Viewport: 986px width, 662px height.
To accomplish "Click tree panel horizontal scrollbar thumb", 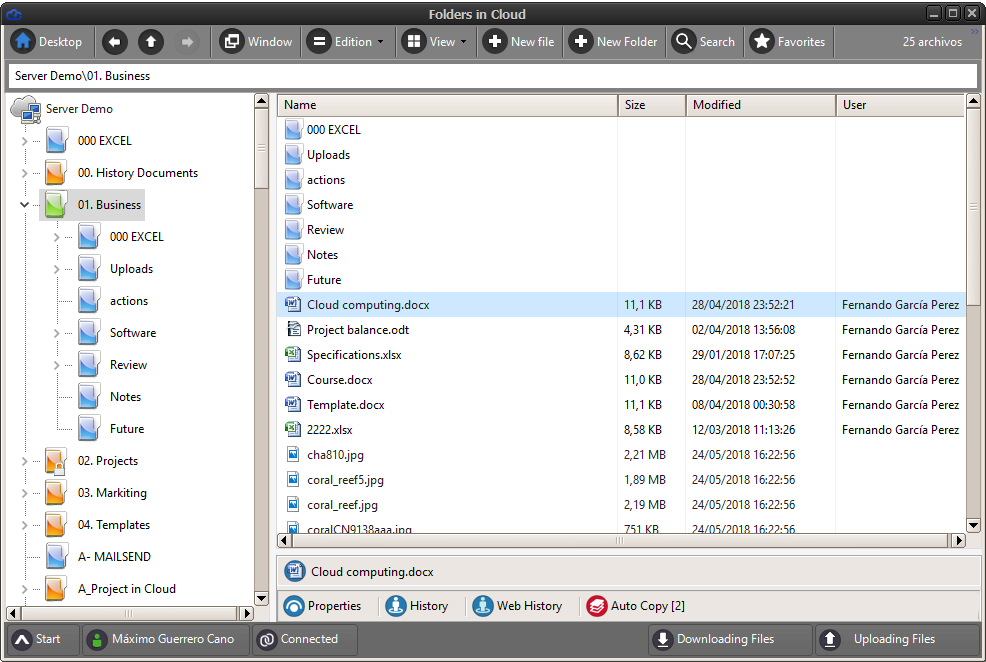I will [129, 613].
